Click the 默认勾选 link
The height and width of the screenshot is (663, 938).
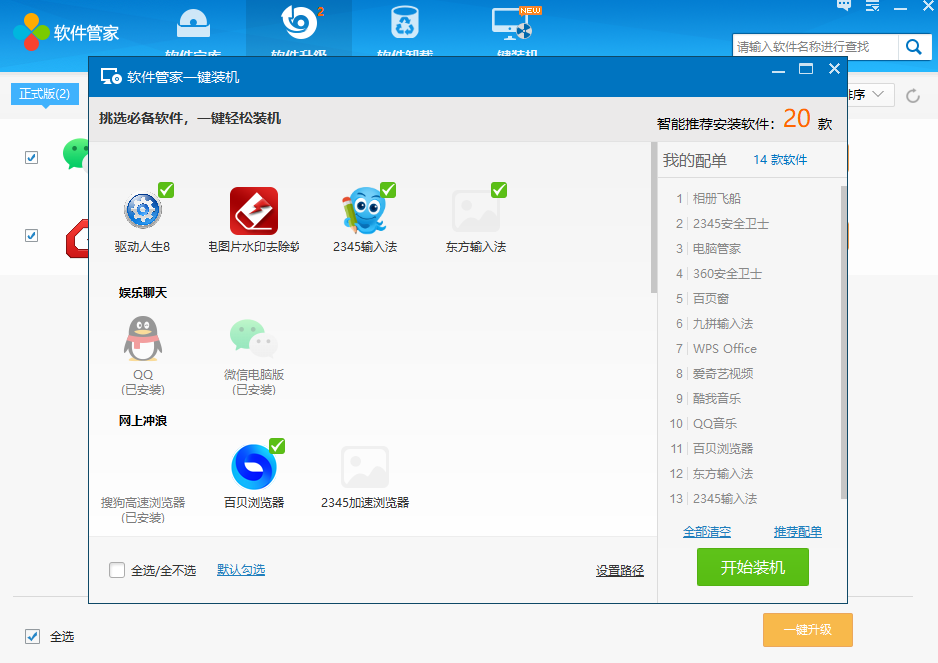(x=241, y=570)
